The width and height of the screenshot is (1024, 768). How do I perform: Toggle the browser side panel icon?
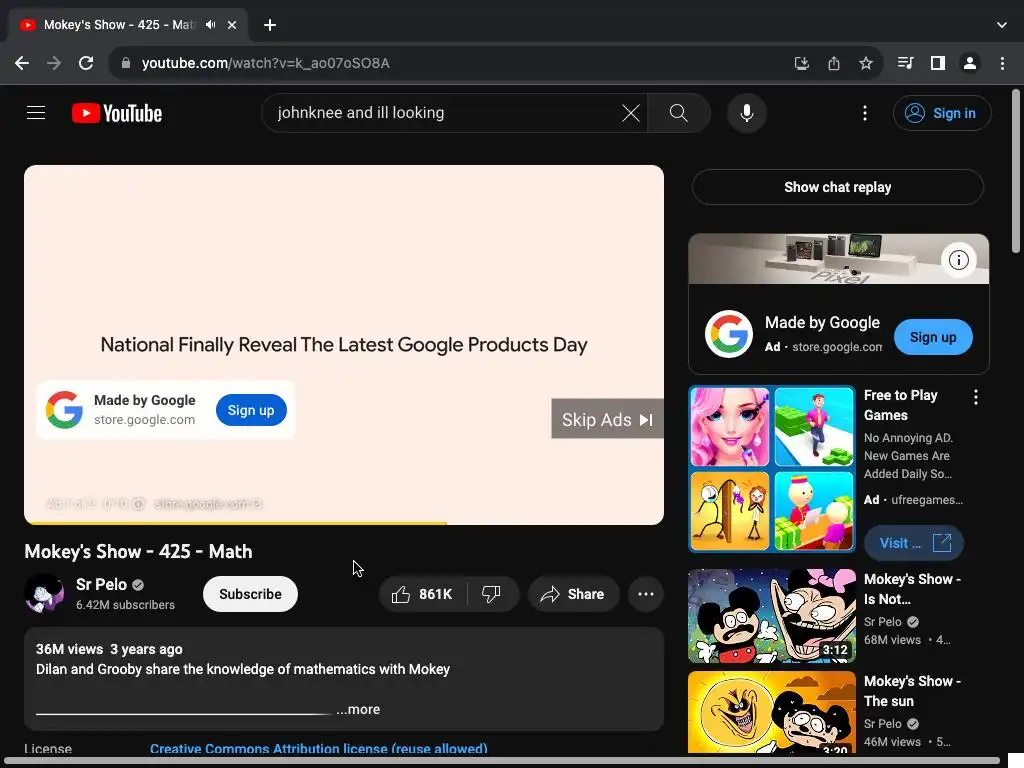coord(938,63)
